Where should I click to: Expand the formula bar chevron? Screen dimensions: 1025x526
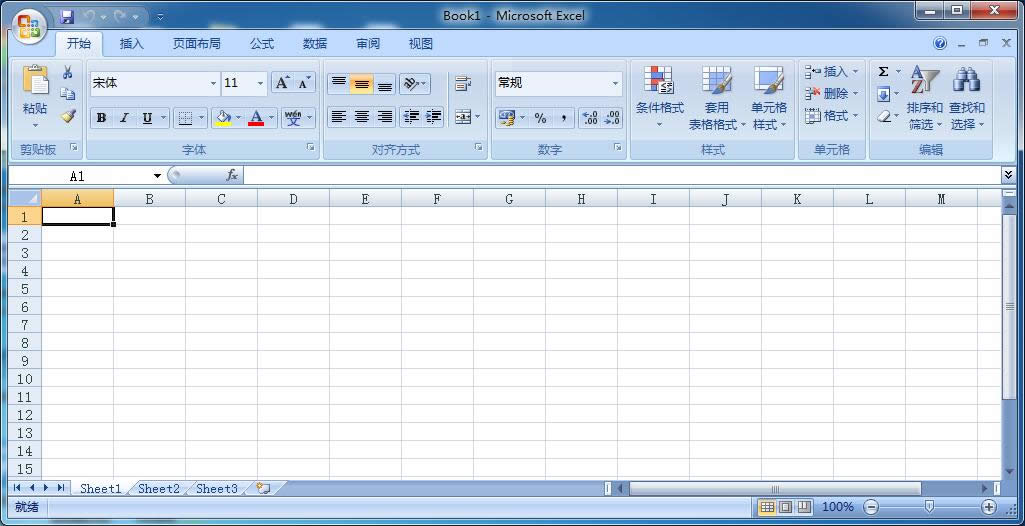[1008, 174]
